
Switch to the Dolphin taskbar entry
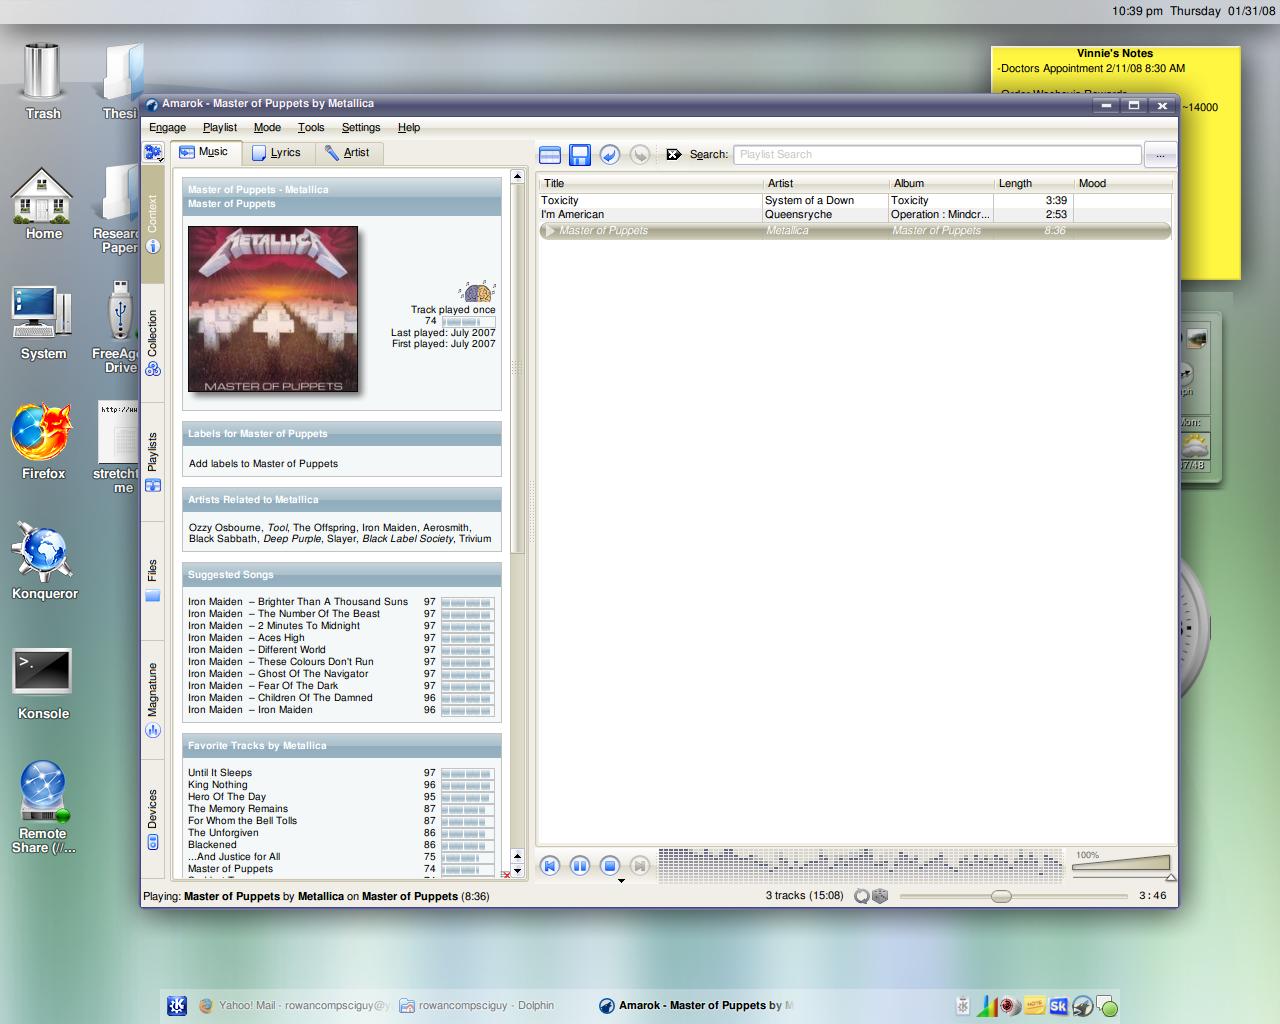[477, 1005]
